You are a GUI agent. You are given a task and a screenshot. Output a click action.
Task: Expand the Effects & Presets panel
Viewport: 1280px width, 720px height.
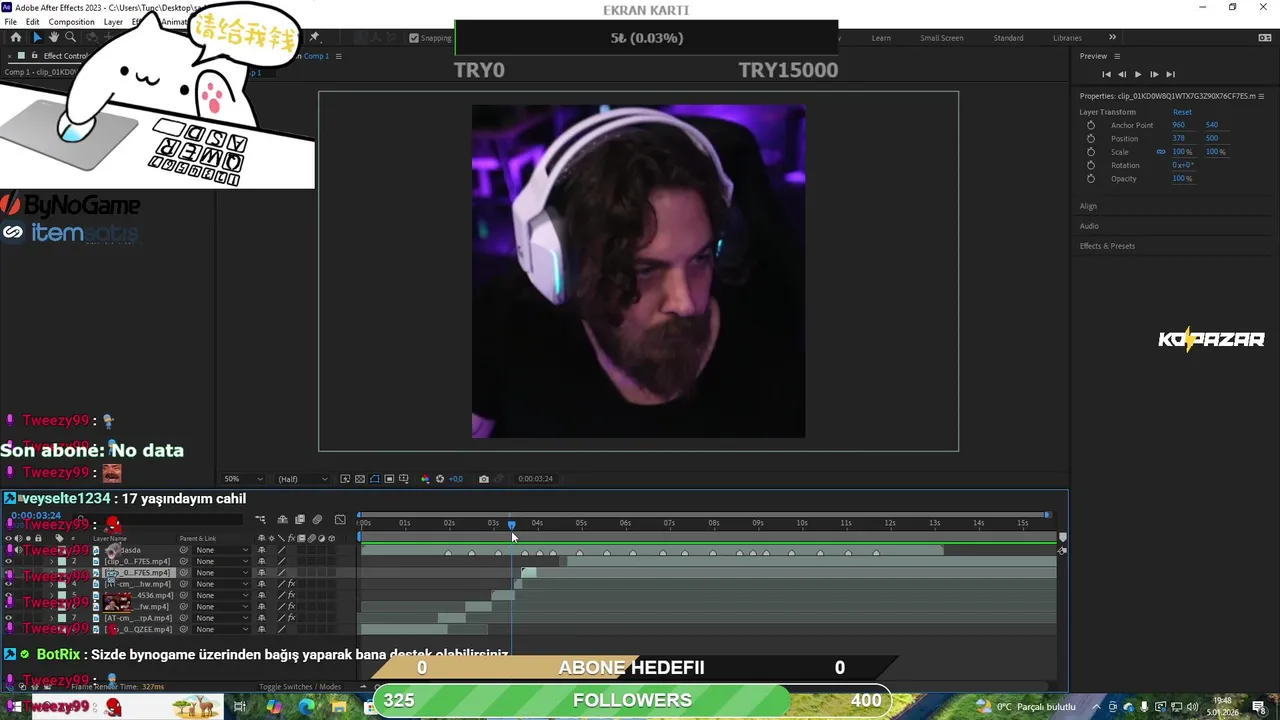coord(1107,246)
